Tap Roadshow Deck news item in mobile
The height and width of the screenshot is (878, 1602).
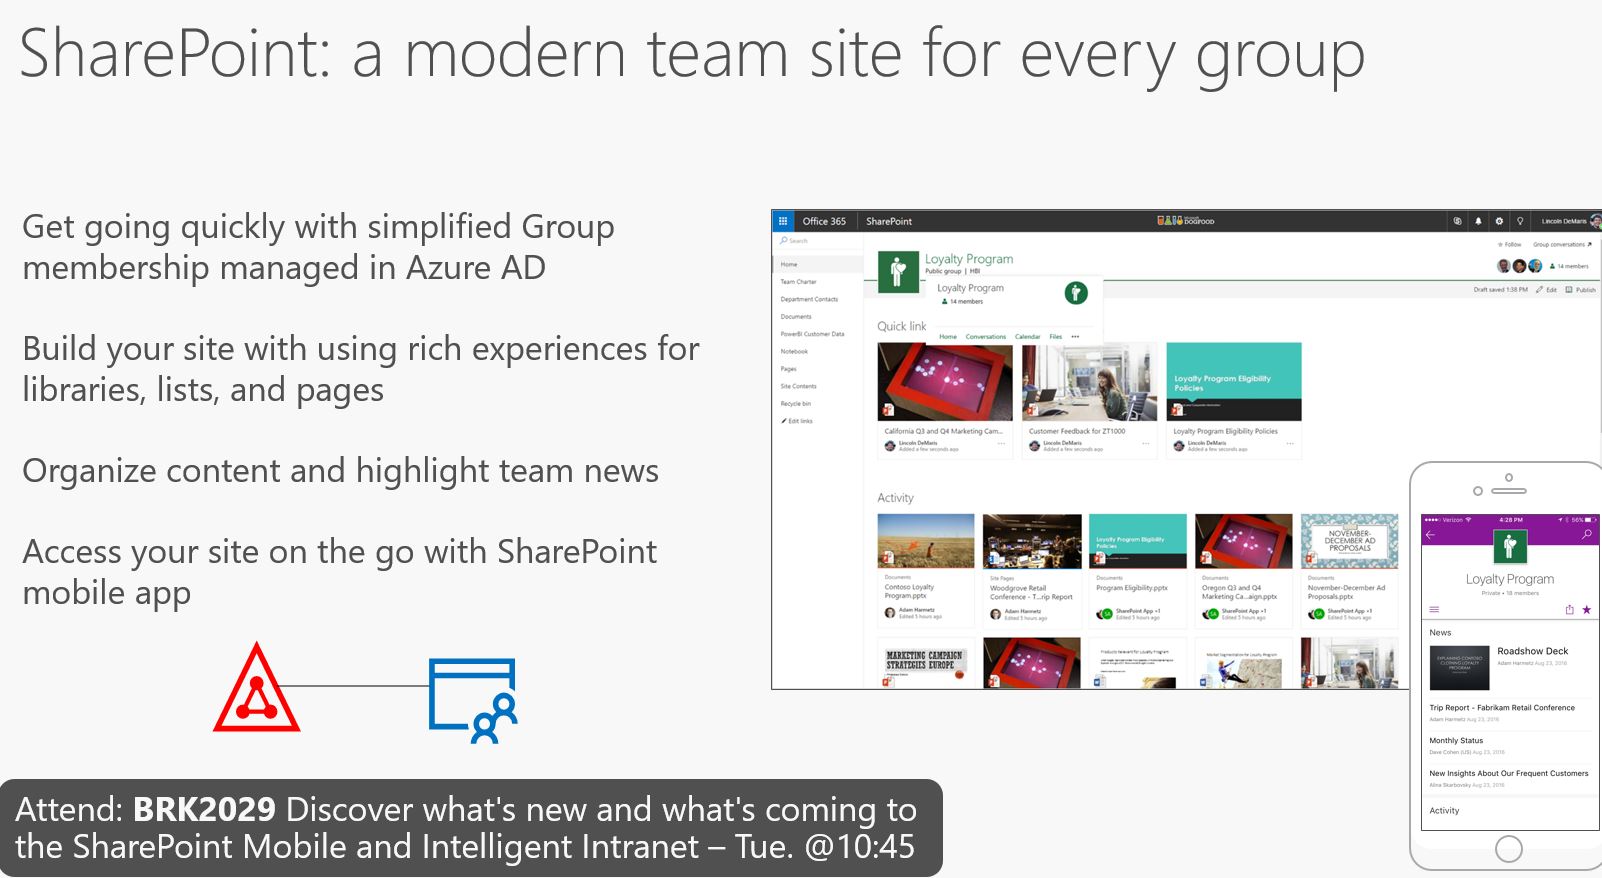(1509, 667)
